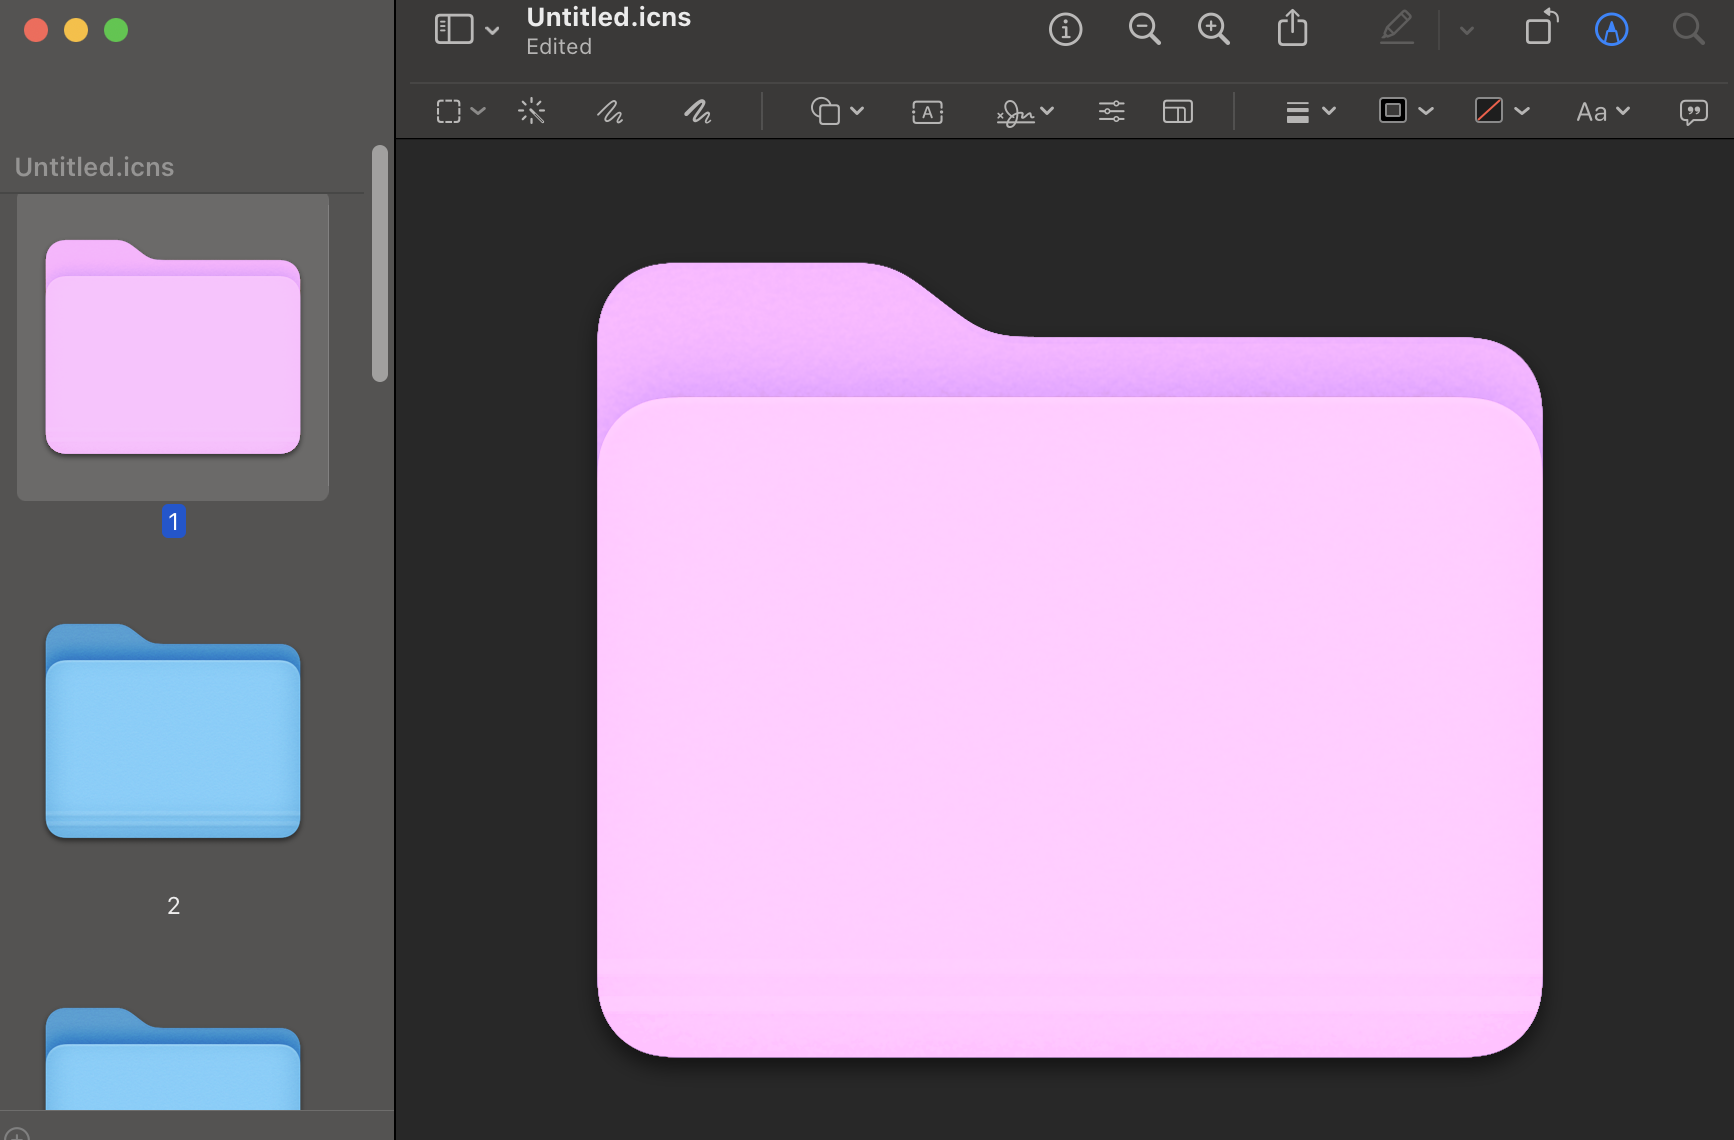This screenshot has width=1734, height=1140.
Task: Expand the fill color dropdown arrow
Action: tap(1522, 111)
